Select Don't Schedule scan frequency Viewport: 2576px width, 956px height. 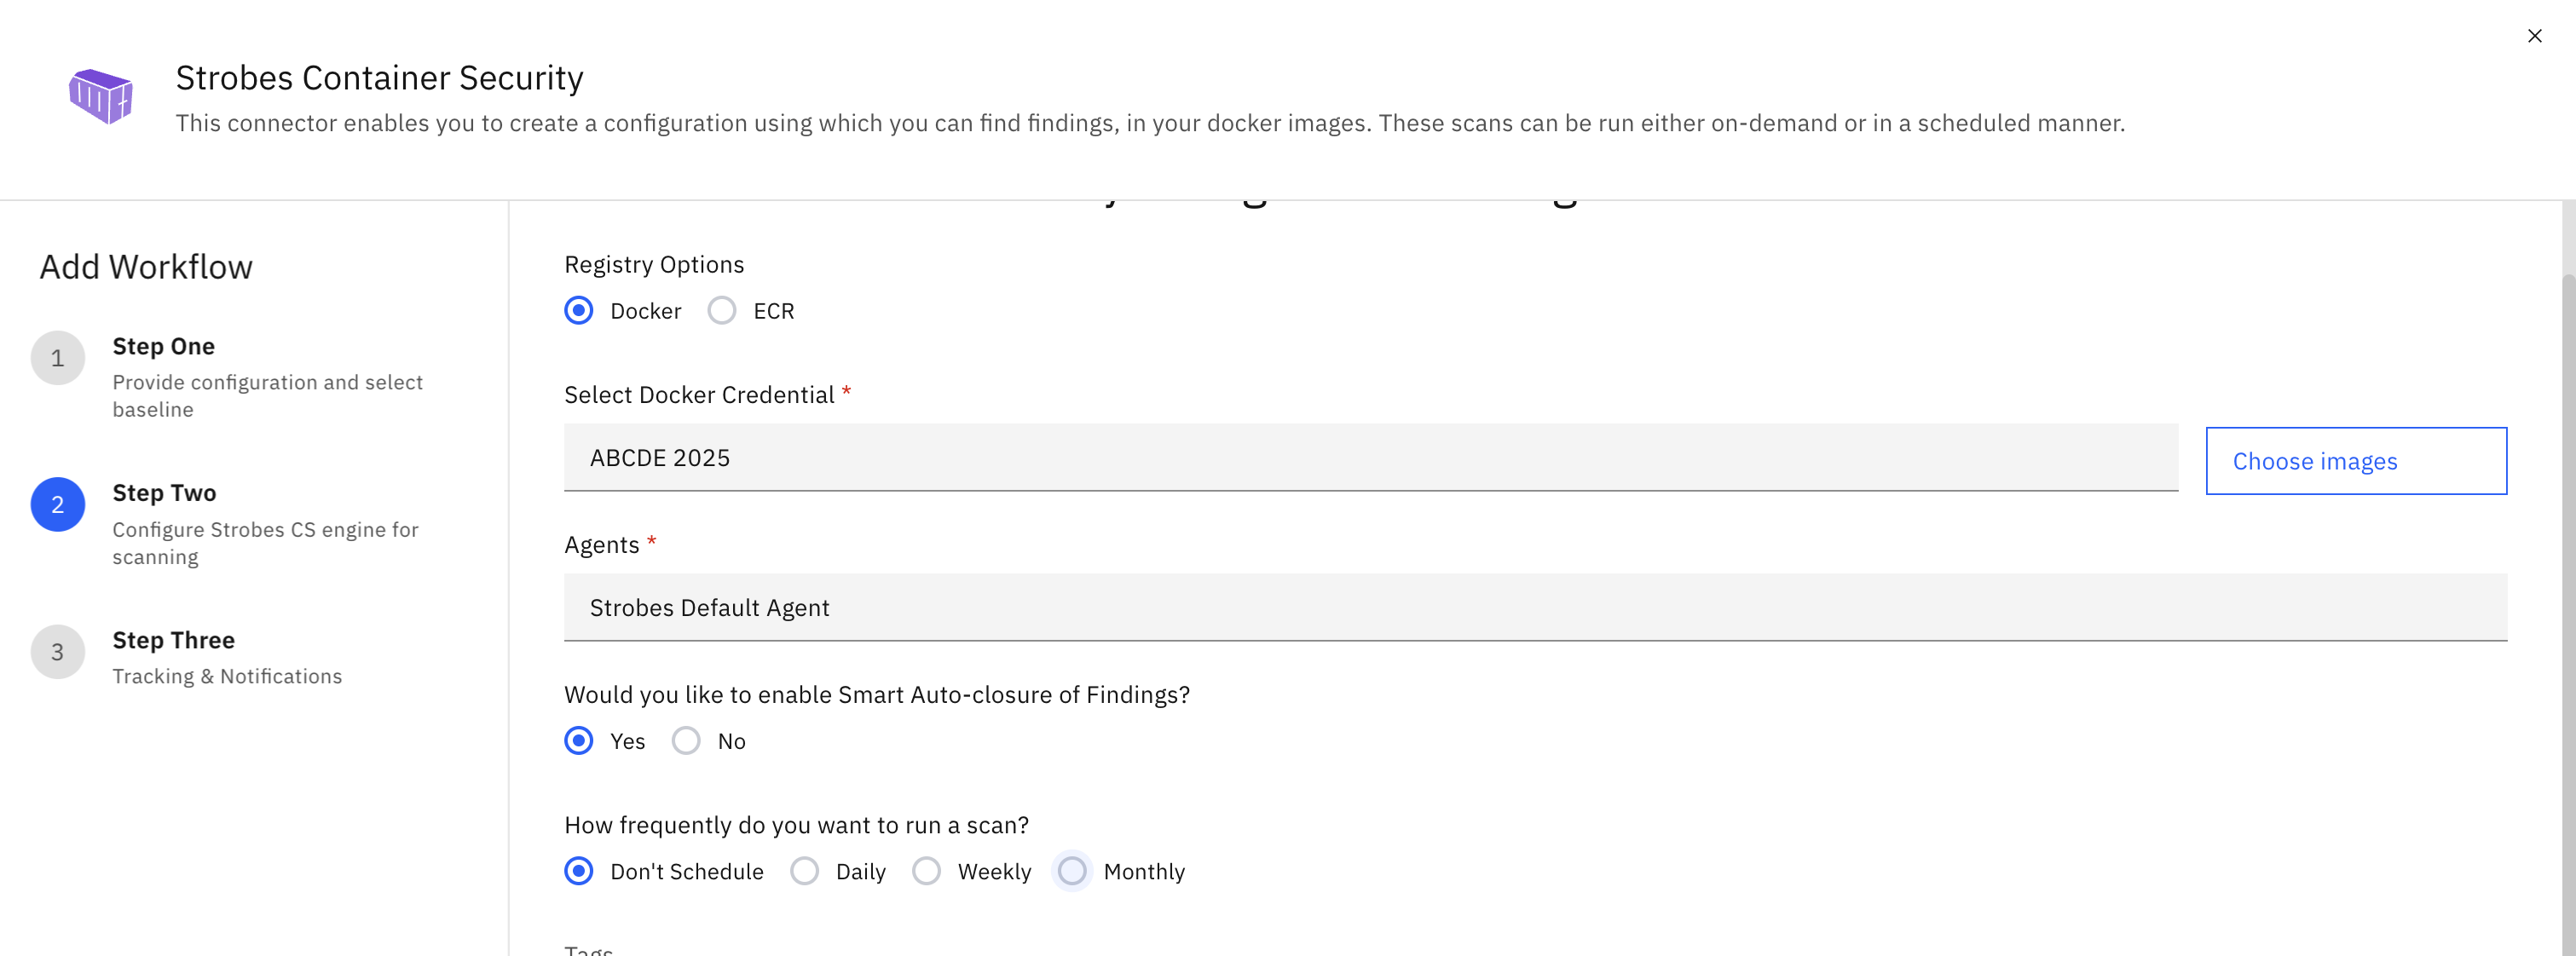(579, 871)
